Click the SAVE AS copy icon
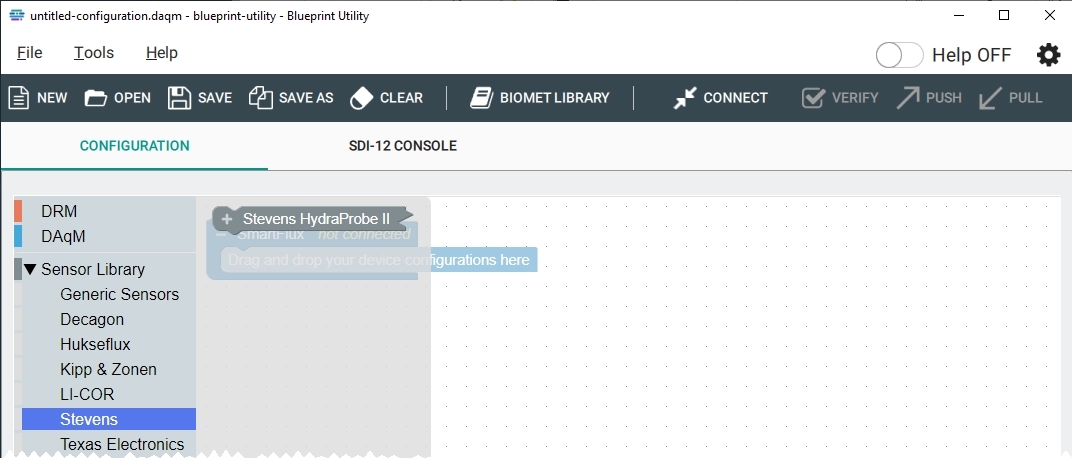This screenshot has width=1072, height=458. pos(261,98)
